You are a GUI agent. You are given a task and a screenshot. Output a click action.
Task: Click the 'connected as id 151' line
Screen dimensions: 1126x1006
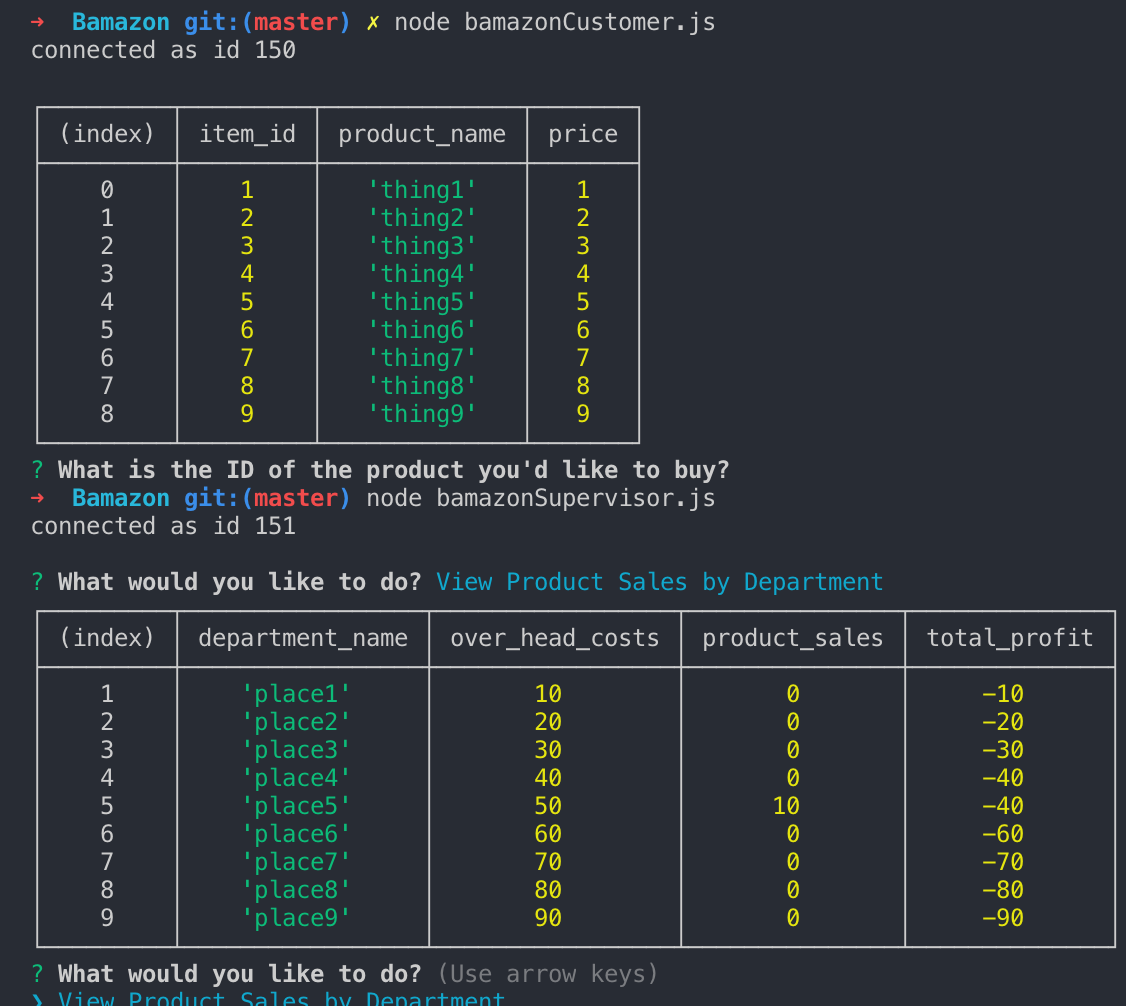click(163, 526)
